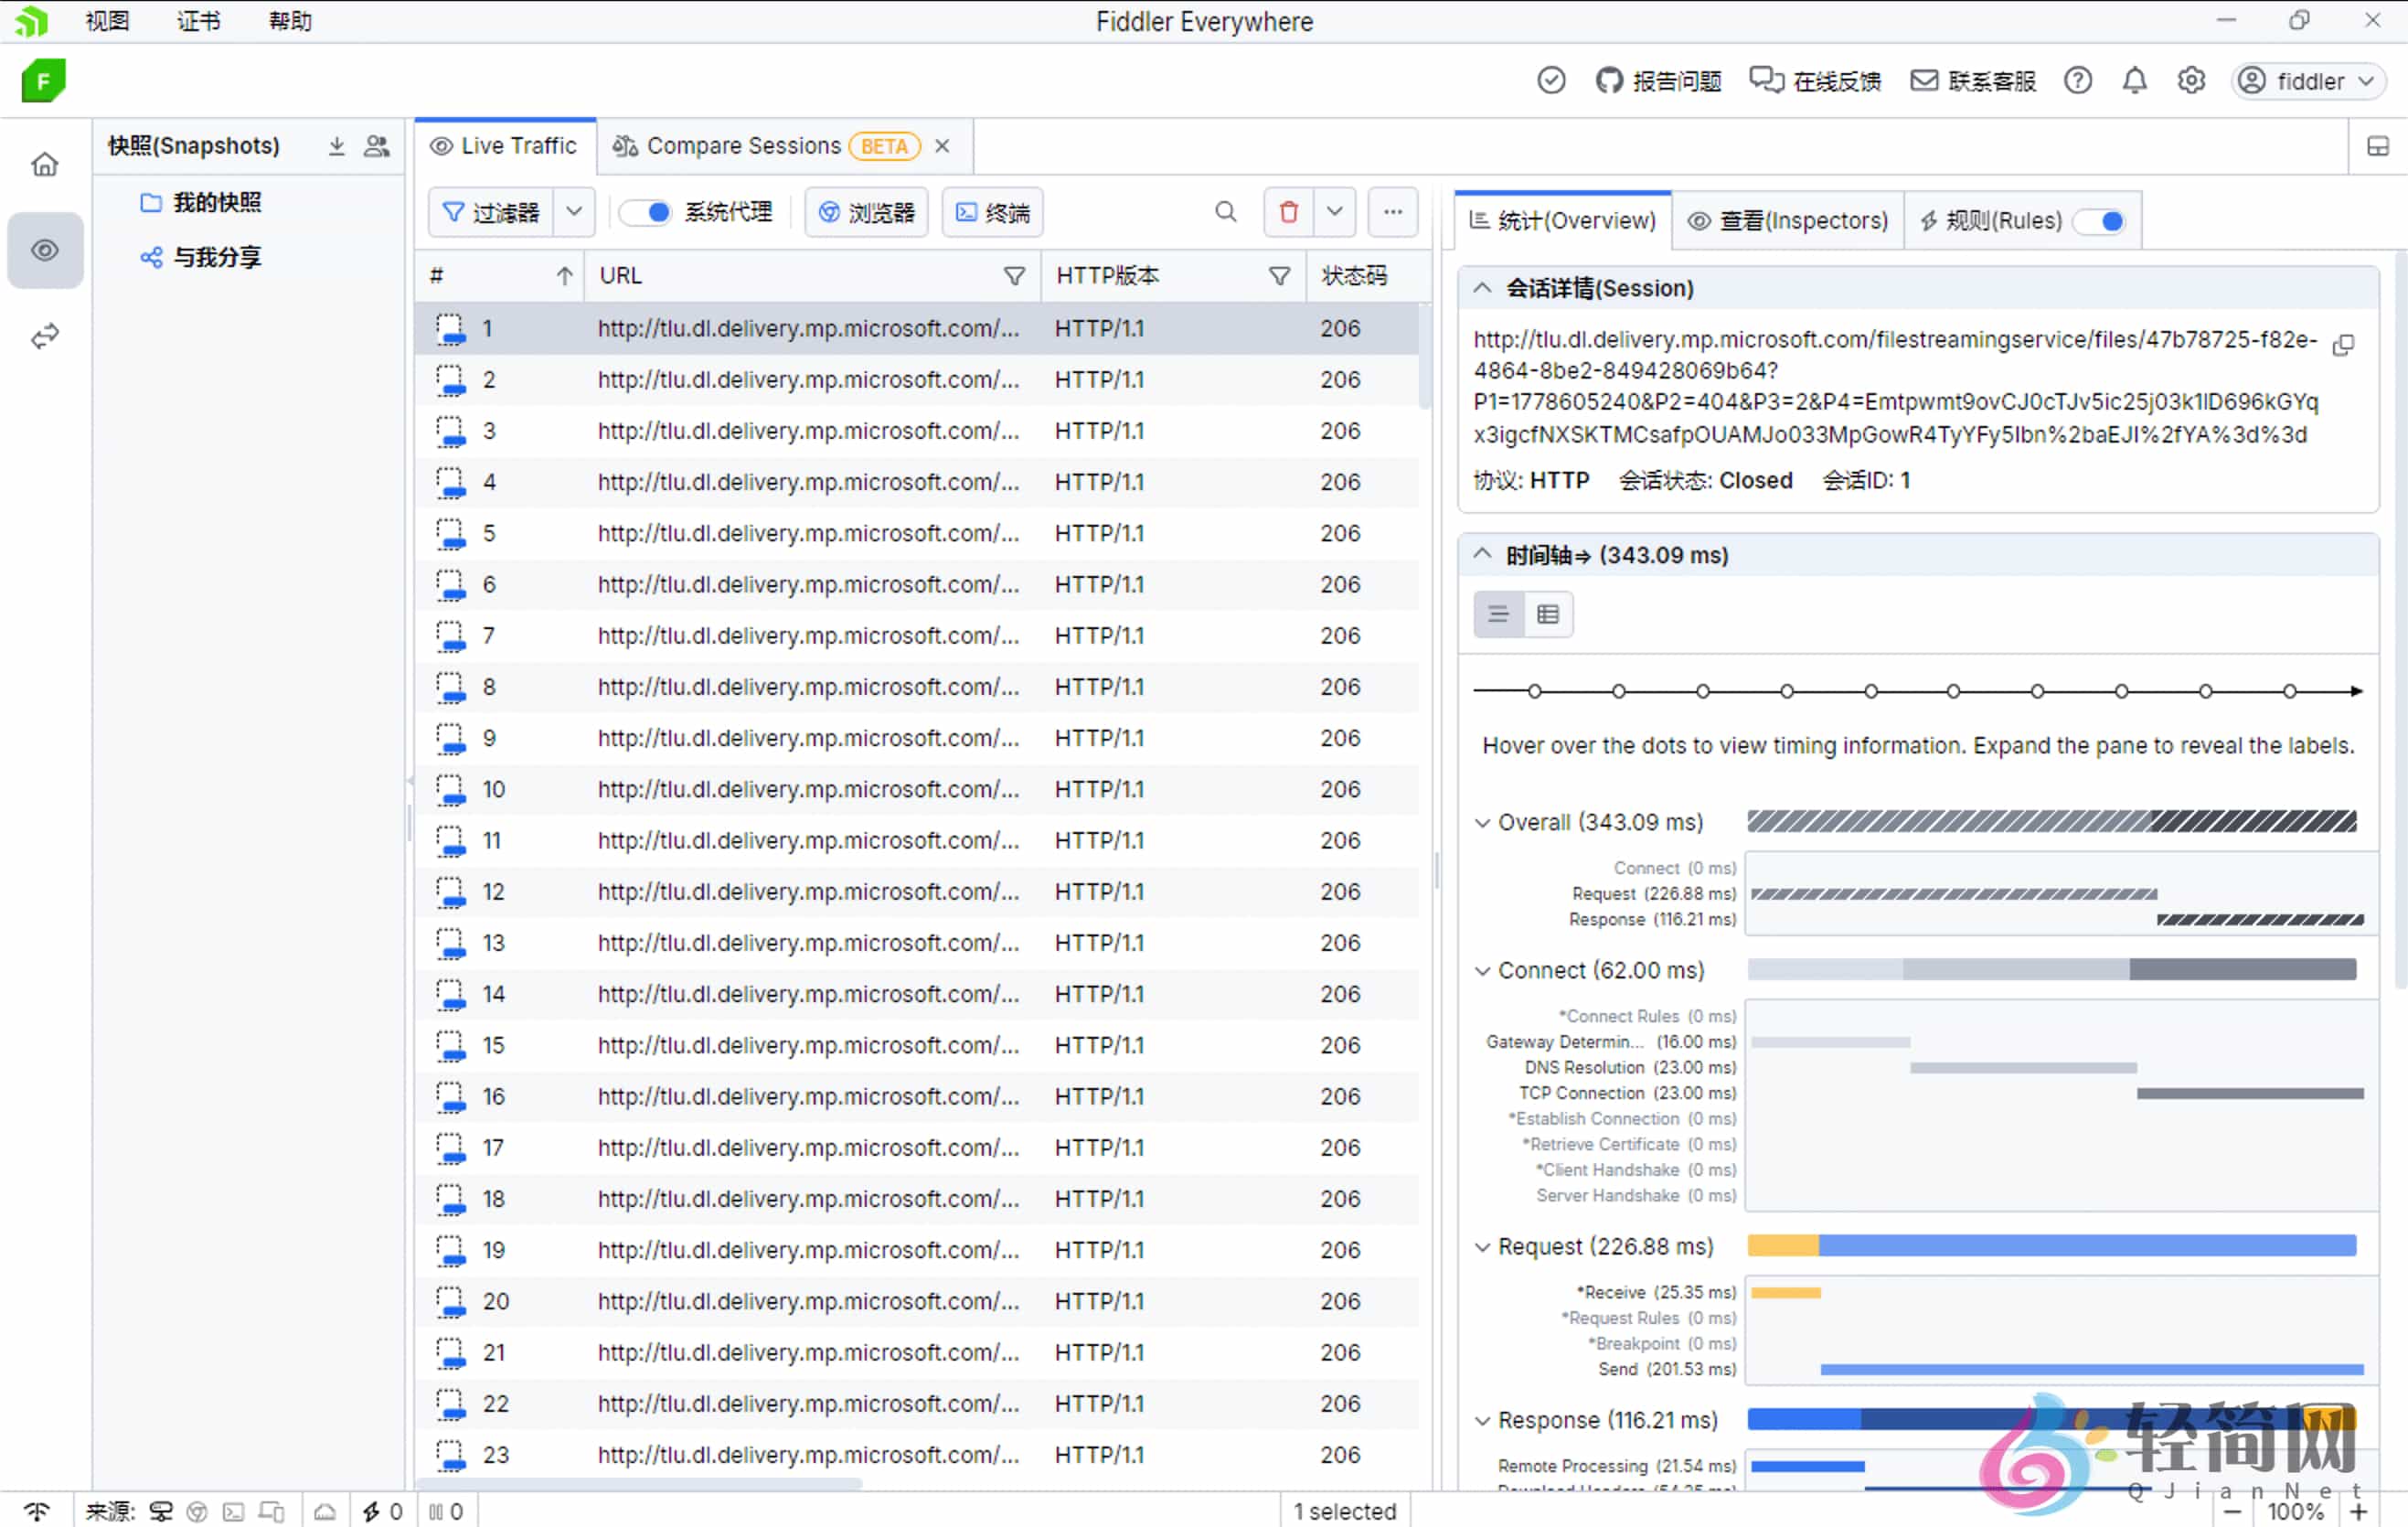Click the breakpoints counter in status bar

445,1511
